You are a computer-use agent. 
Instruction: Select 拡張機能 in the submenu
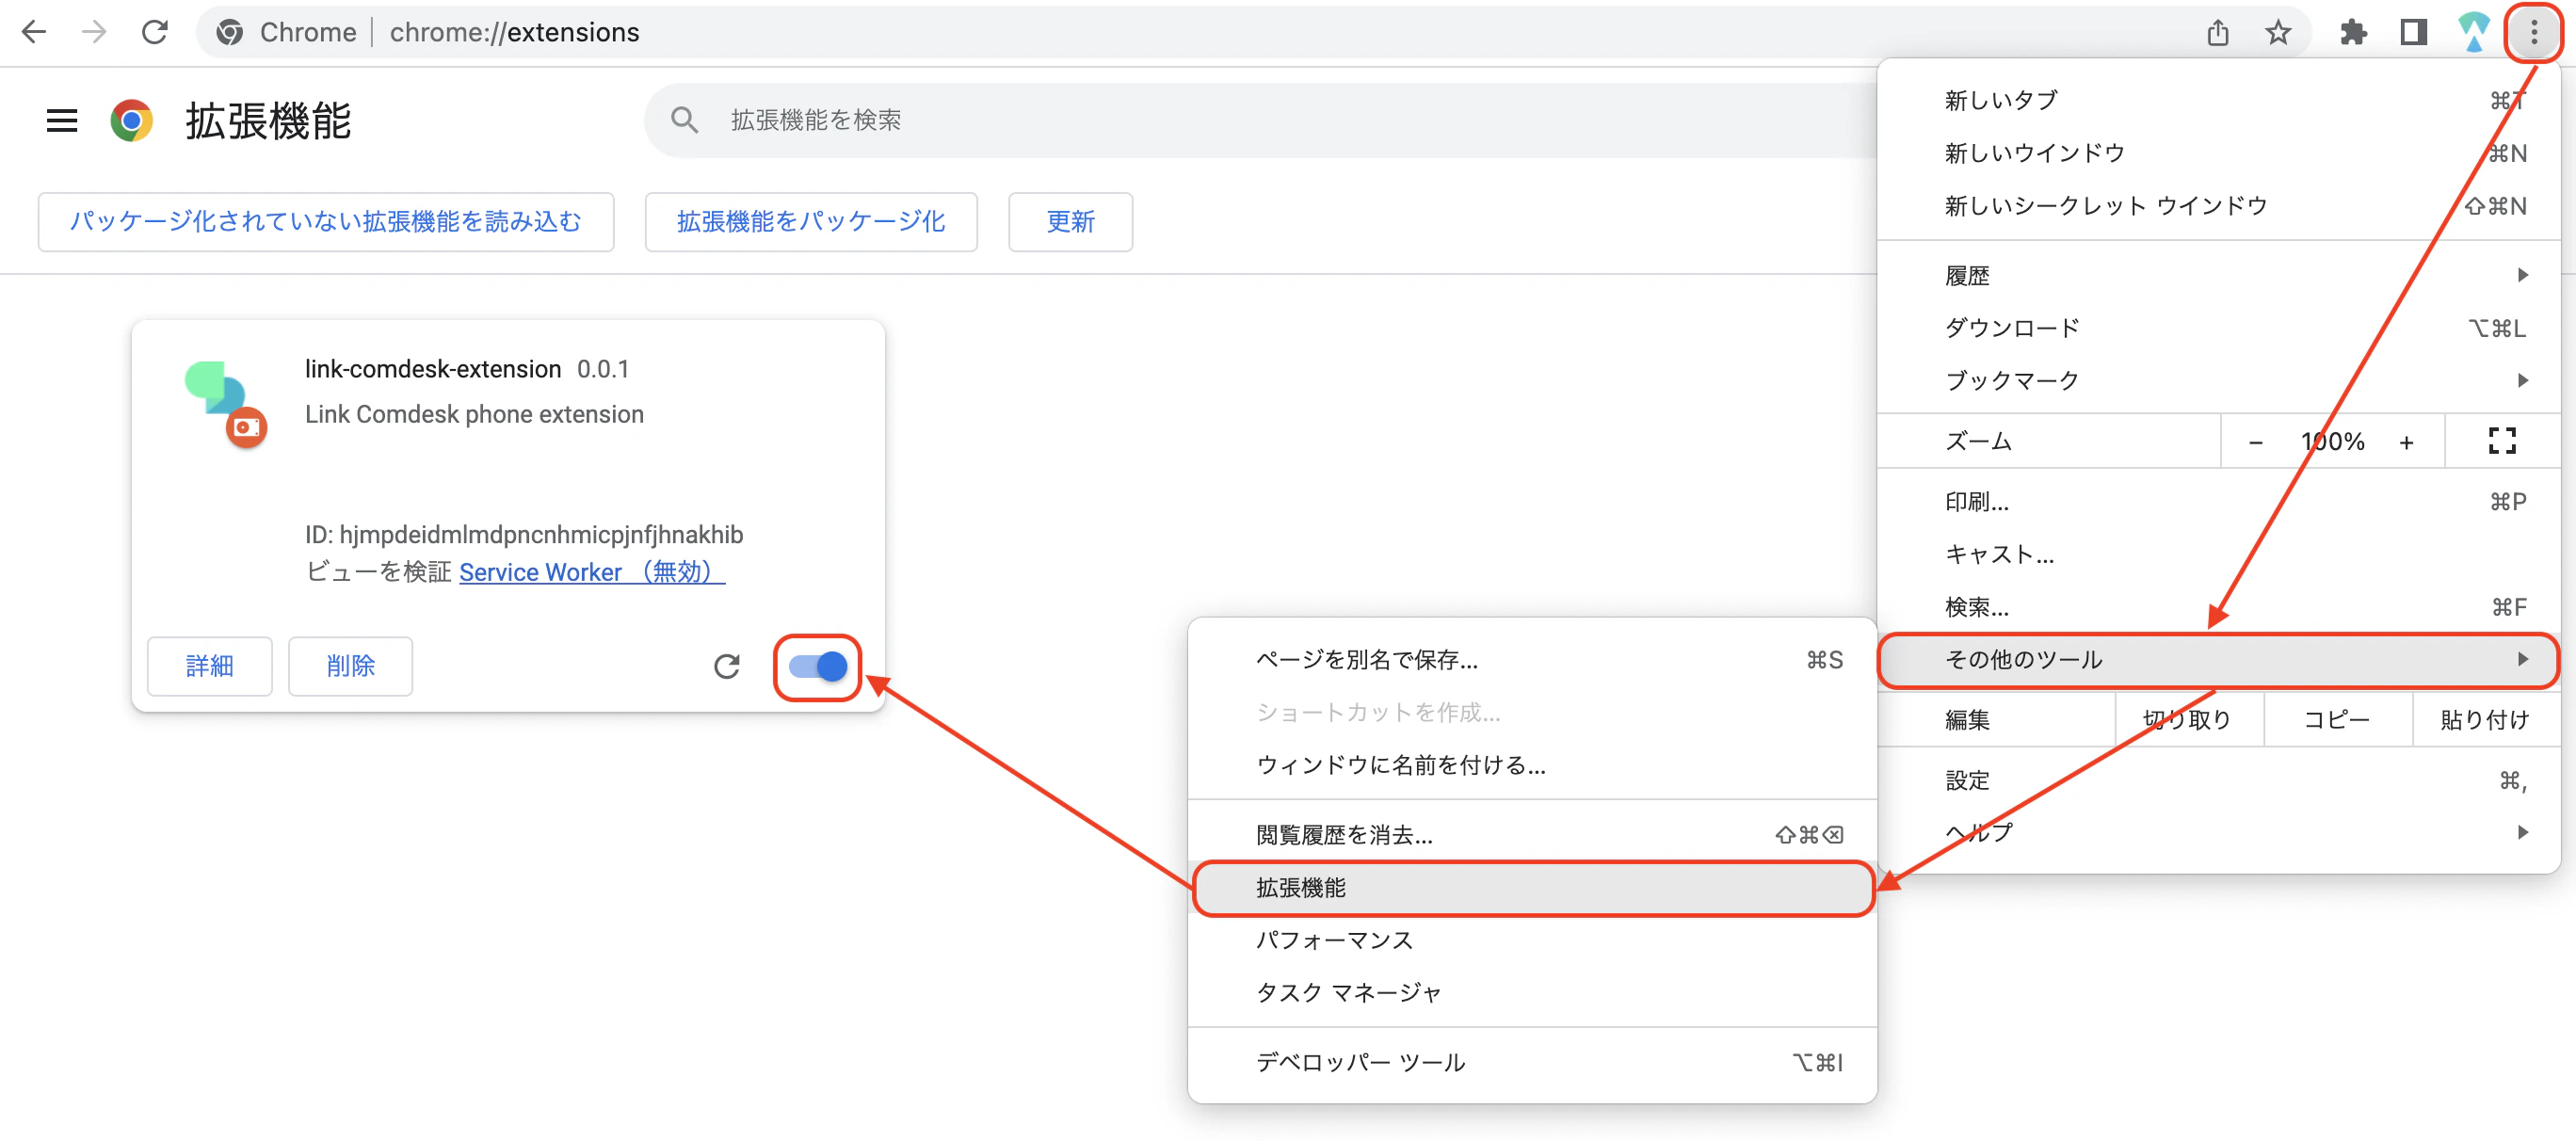(x=1532, y=888)
